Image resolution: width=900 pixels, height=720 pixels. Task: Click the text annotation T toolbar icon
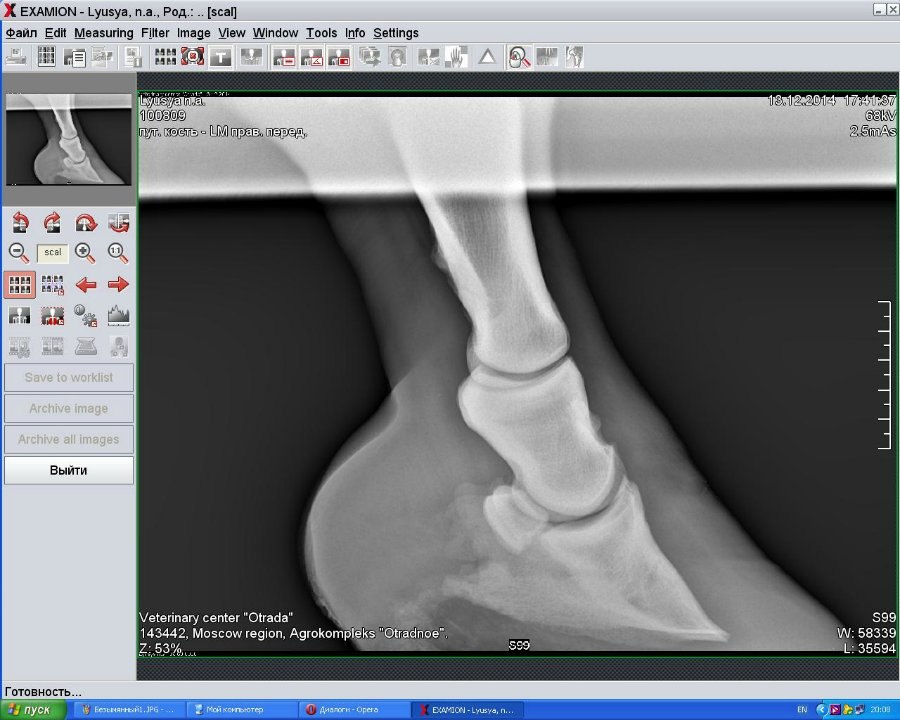tap(221, 57)
